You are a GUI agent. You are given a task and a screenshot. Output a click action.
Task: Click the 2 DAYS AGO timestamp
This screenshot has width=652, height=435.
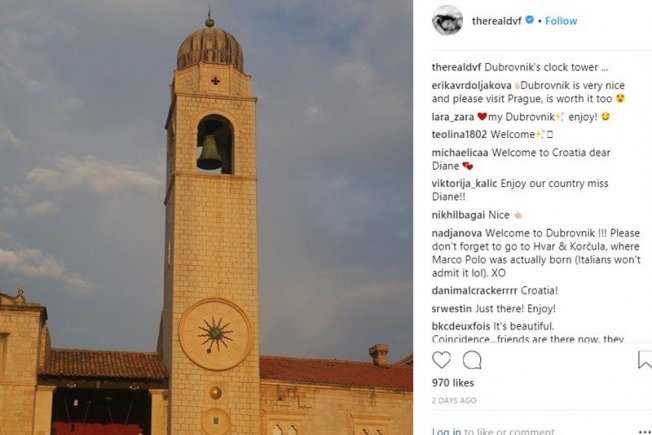[x=454, y=400]
